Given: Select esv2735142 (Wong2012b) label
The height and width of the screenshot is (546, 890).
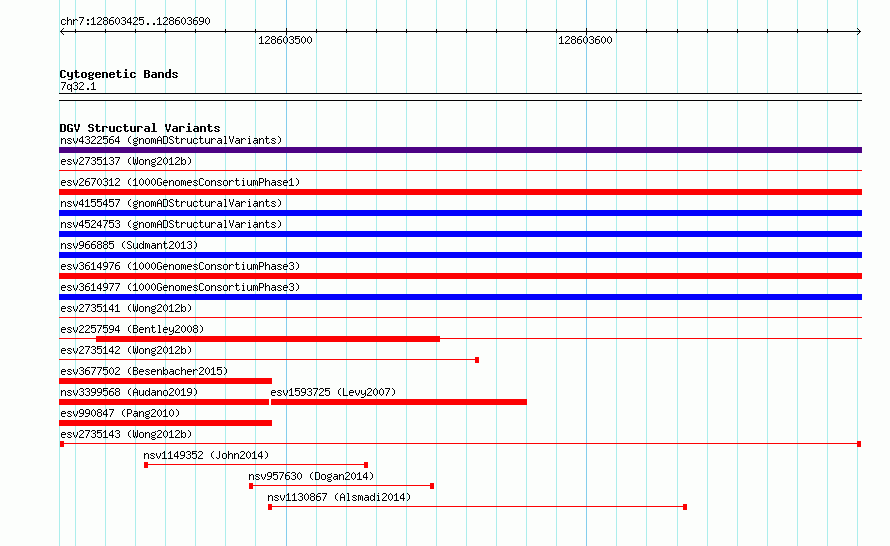Looking at the screenshot, I should click(x=126, y=350).
